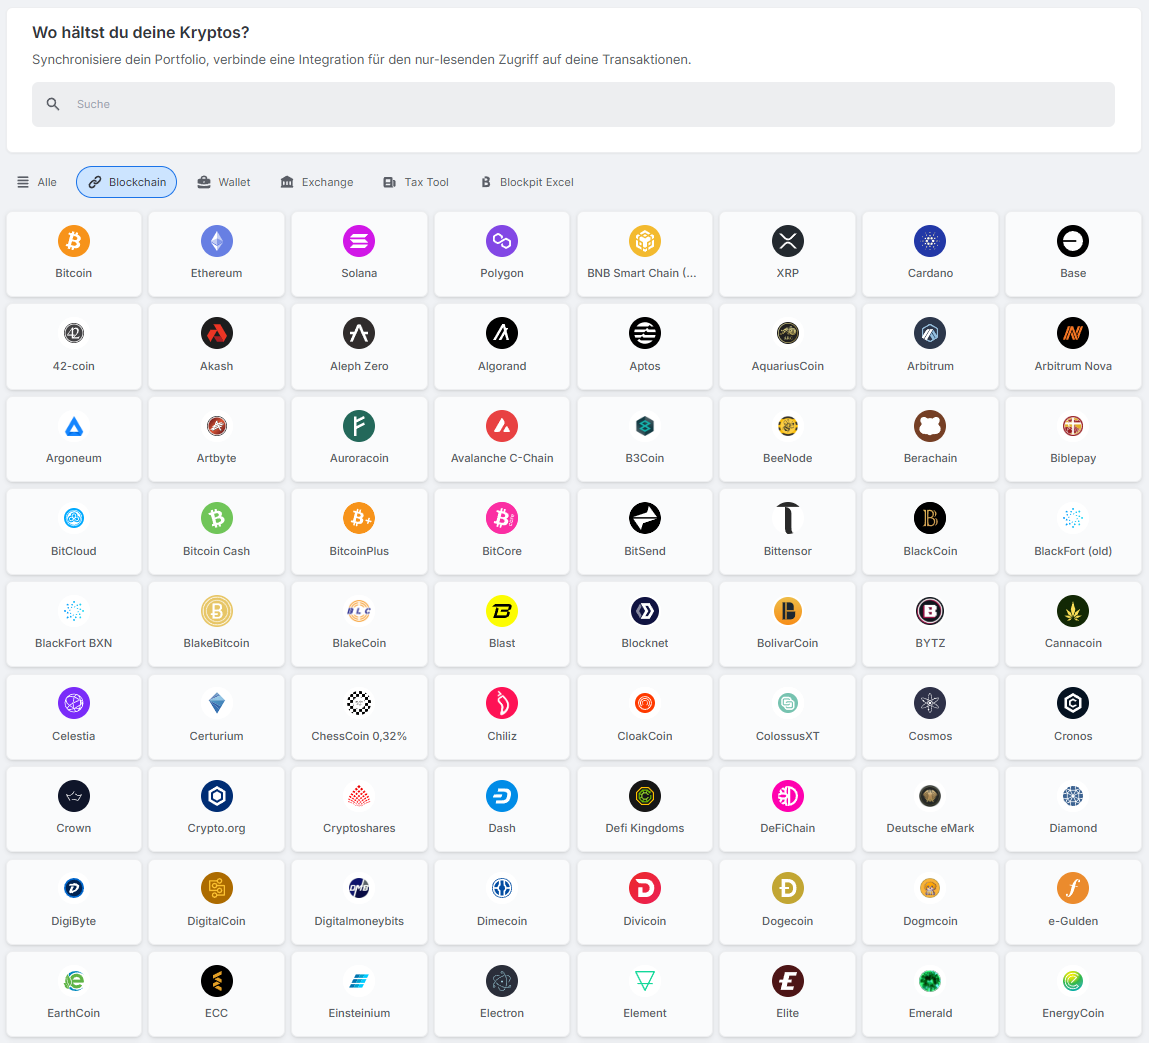The image size is (1149, 1043).
Task: Click the Avalanche C-Chain logo
Action: [502, 426]
